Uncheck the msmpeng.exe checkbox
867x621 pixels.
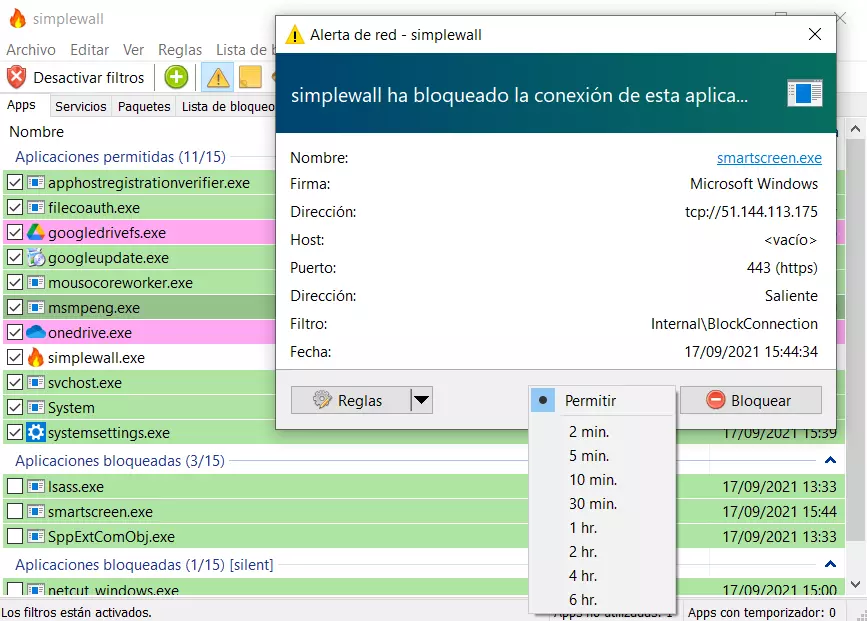(15, 307)
